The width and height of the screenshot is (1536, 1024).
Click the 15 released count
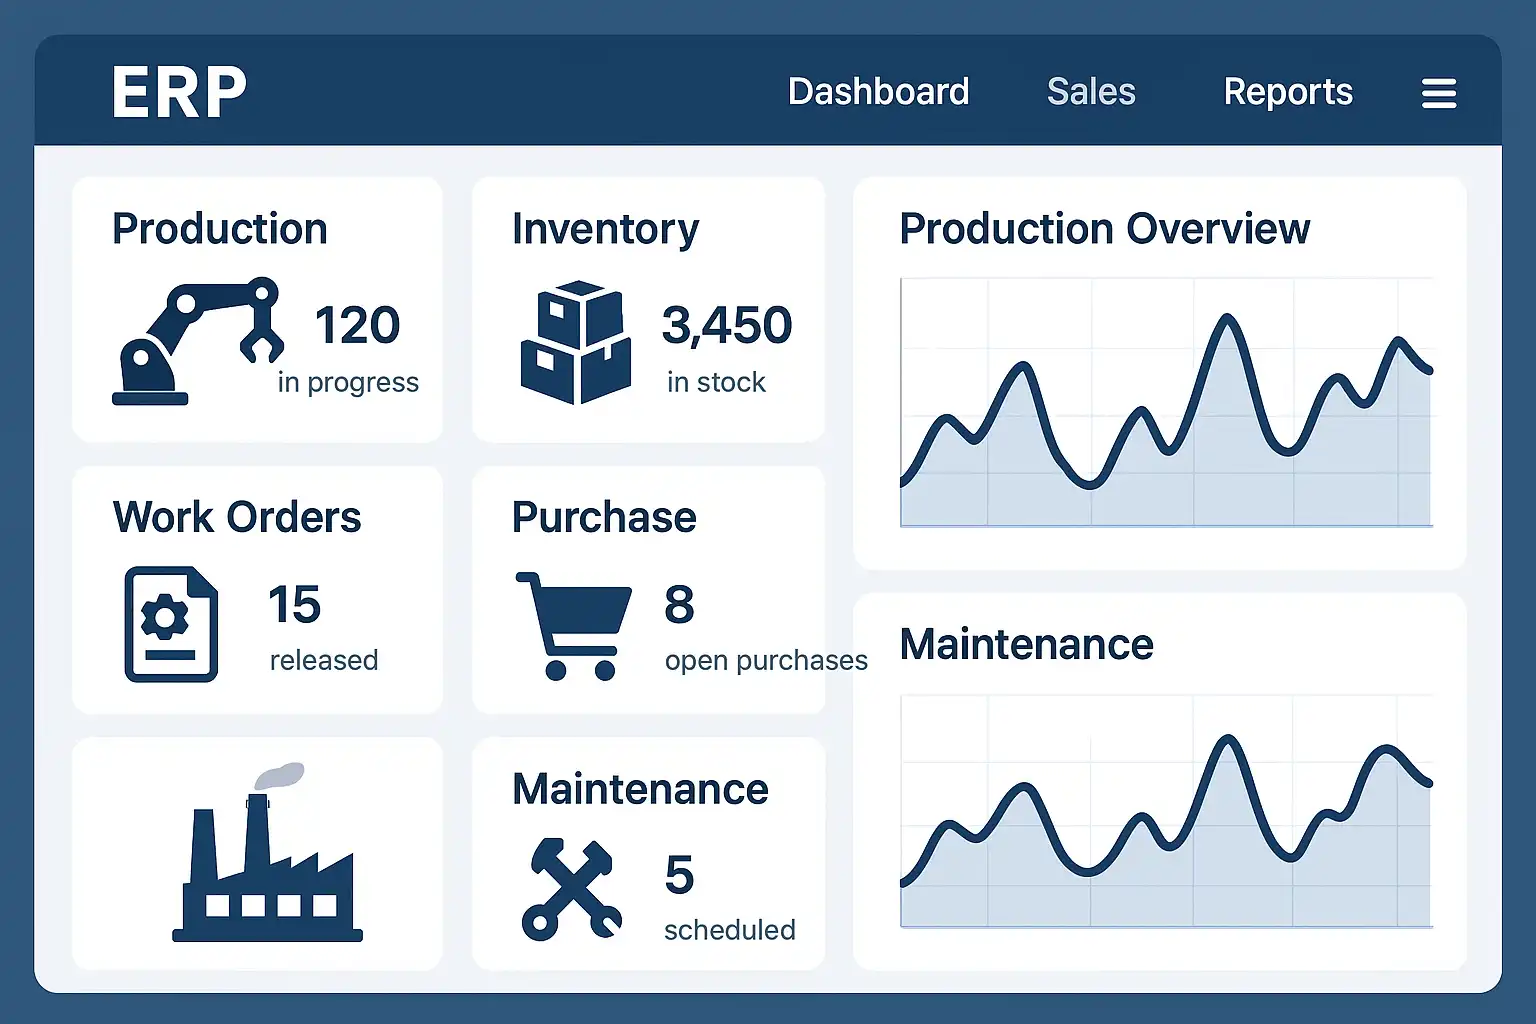coord(295,605)
